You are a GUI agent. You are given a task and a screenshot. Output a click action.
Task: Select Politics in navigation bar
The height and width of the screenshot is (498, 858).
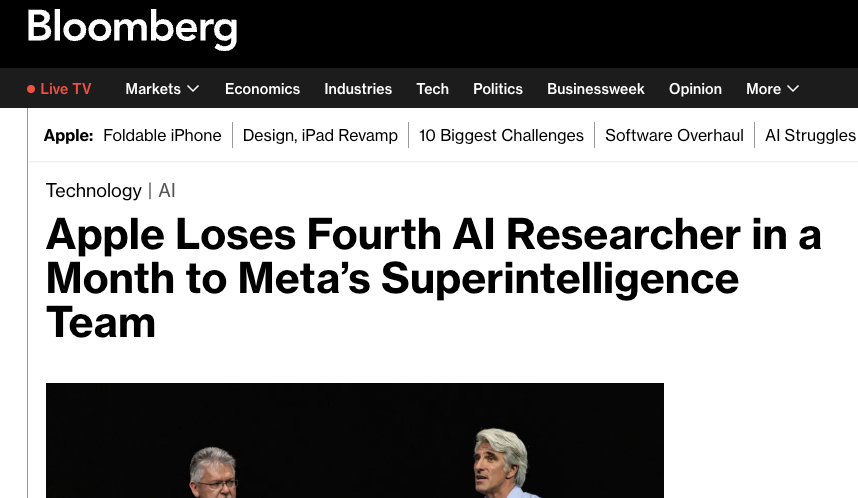tap(498, 89)
